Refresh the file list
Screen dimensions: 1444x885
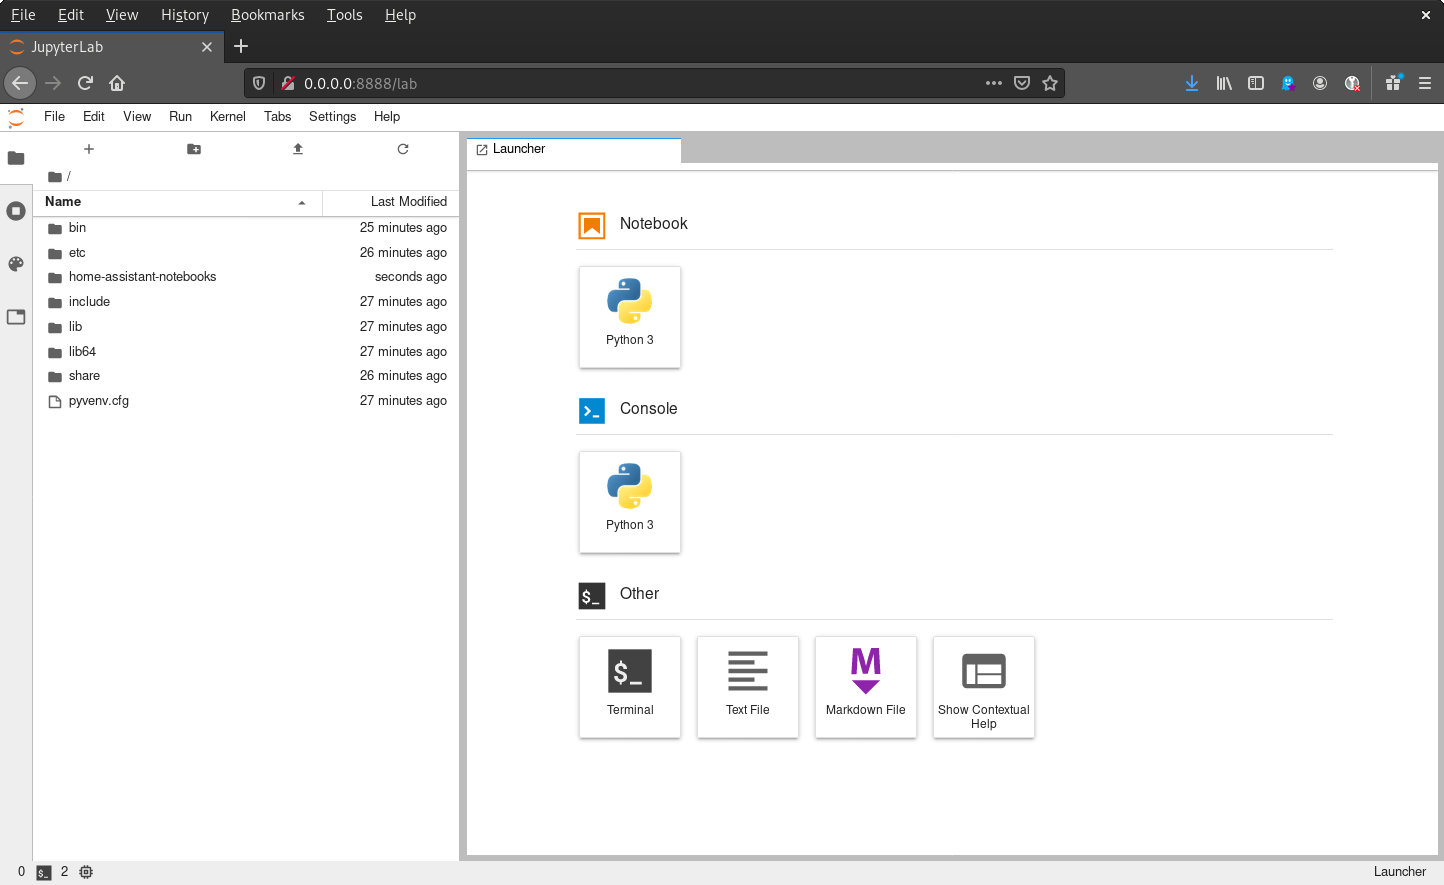pos(403,149)
